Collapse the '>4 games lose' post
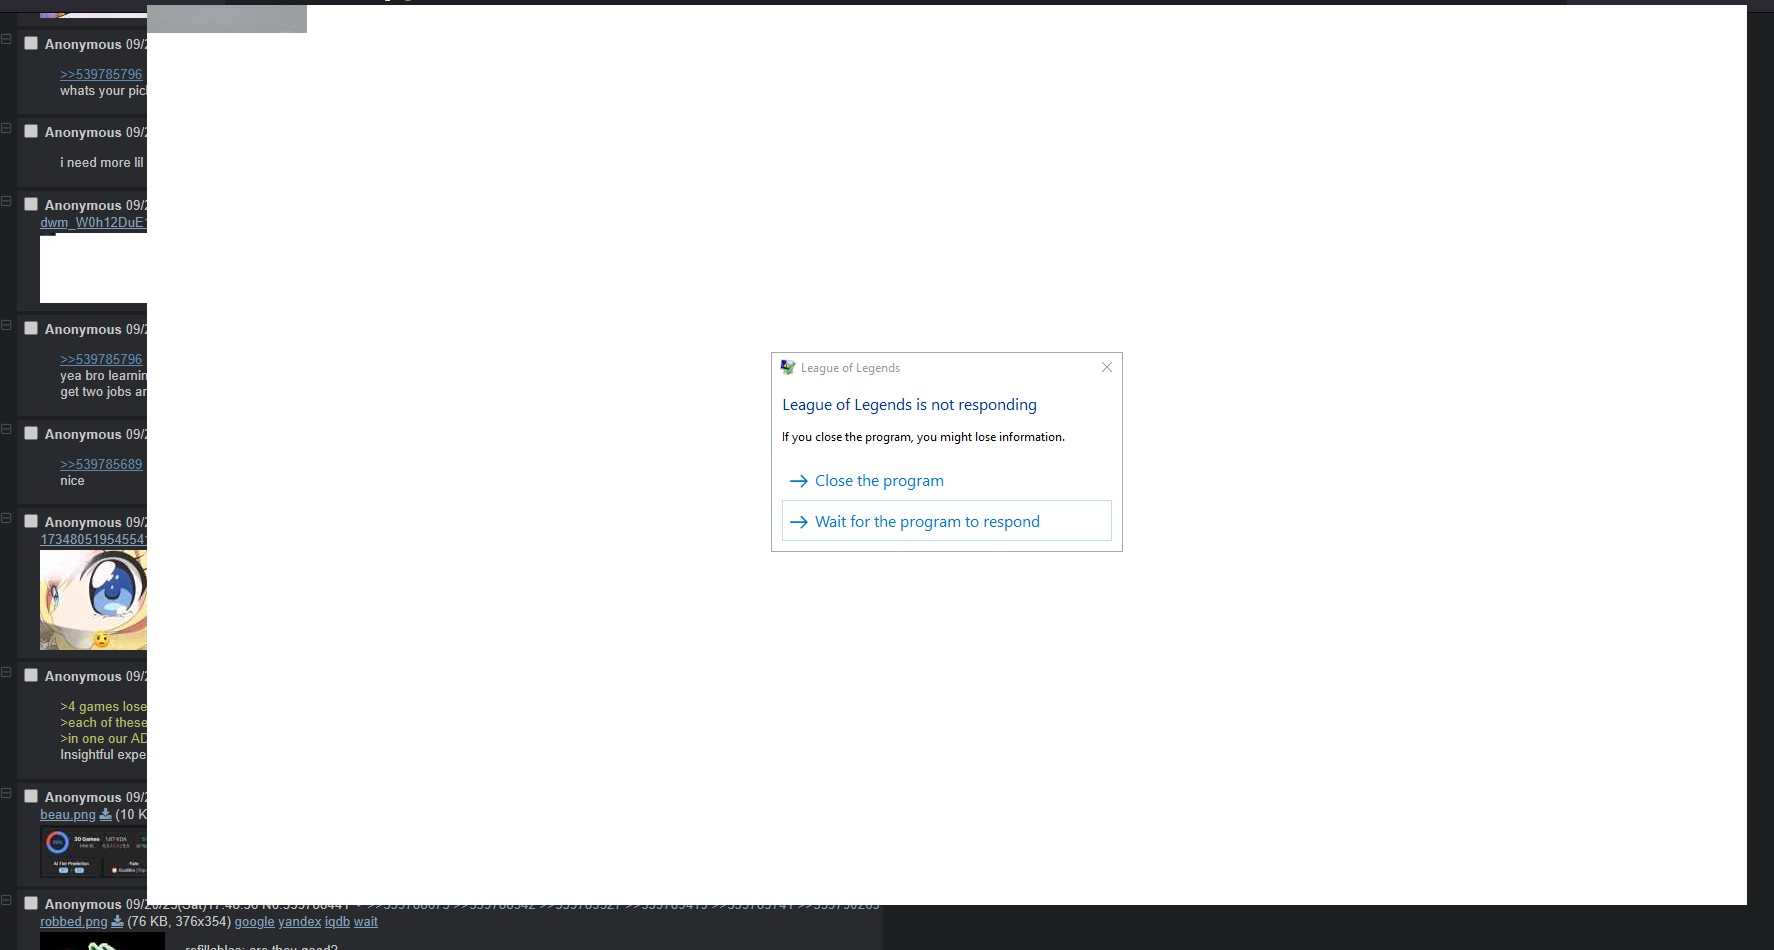The image size is (1774, 950). [6, 672]
